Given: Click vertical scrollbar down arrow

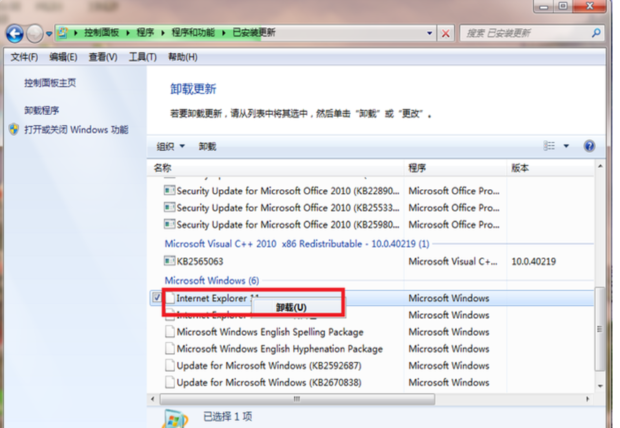Looking at the screenshot, I should tap(600, 386).
